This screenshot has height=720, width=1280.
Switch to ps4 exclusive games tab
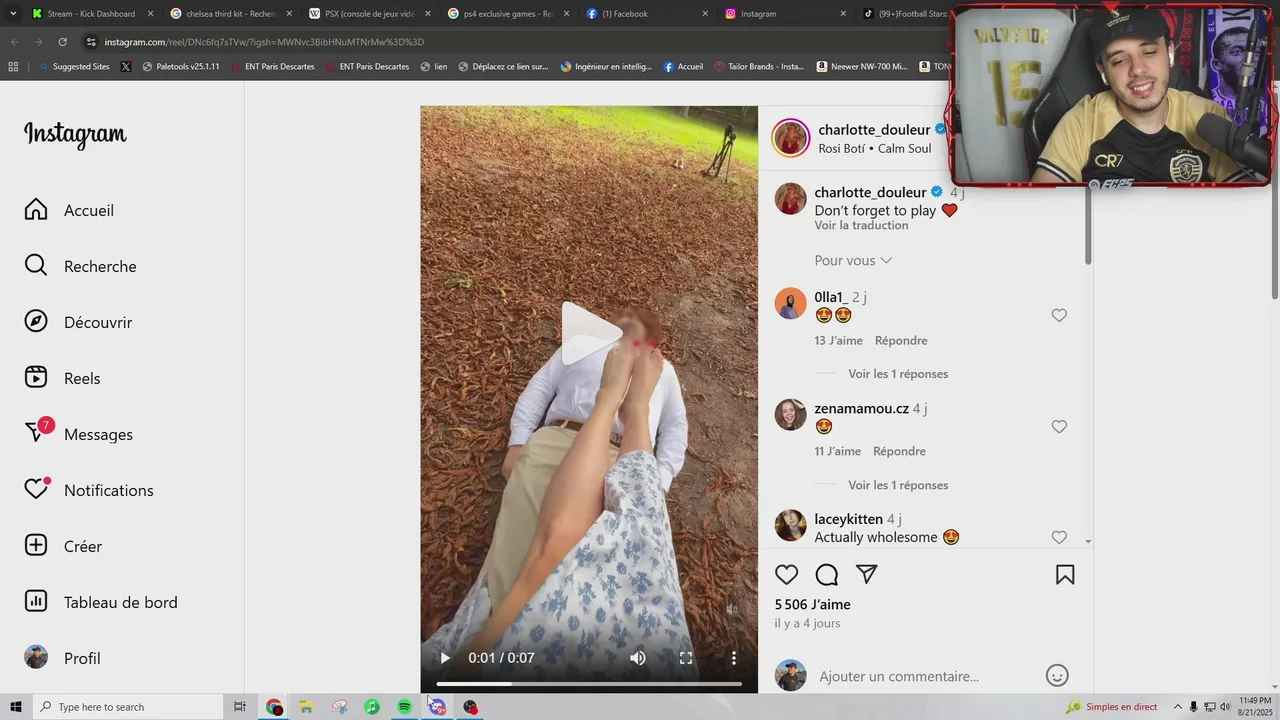508,14
